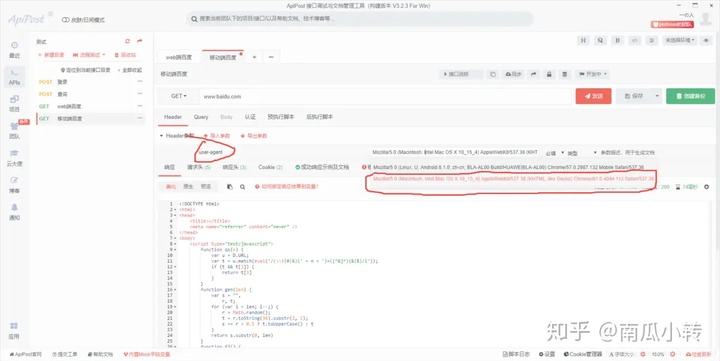Click the magnifier toolbar button at top right
720x361 pixels.
pos(600,40)
